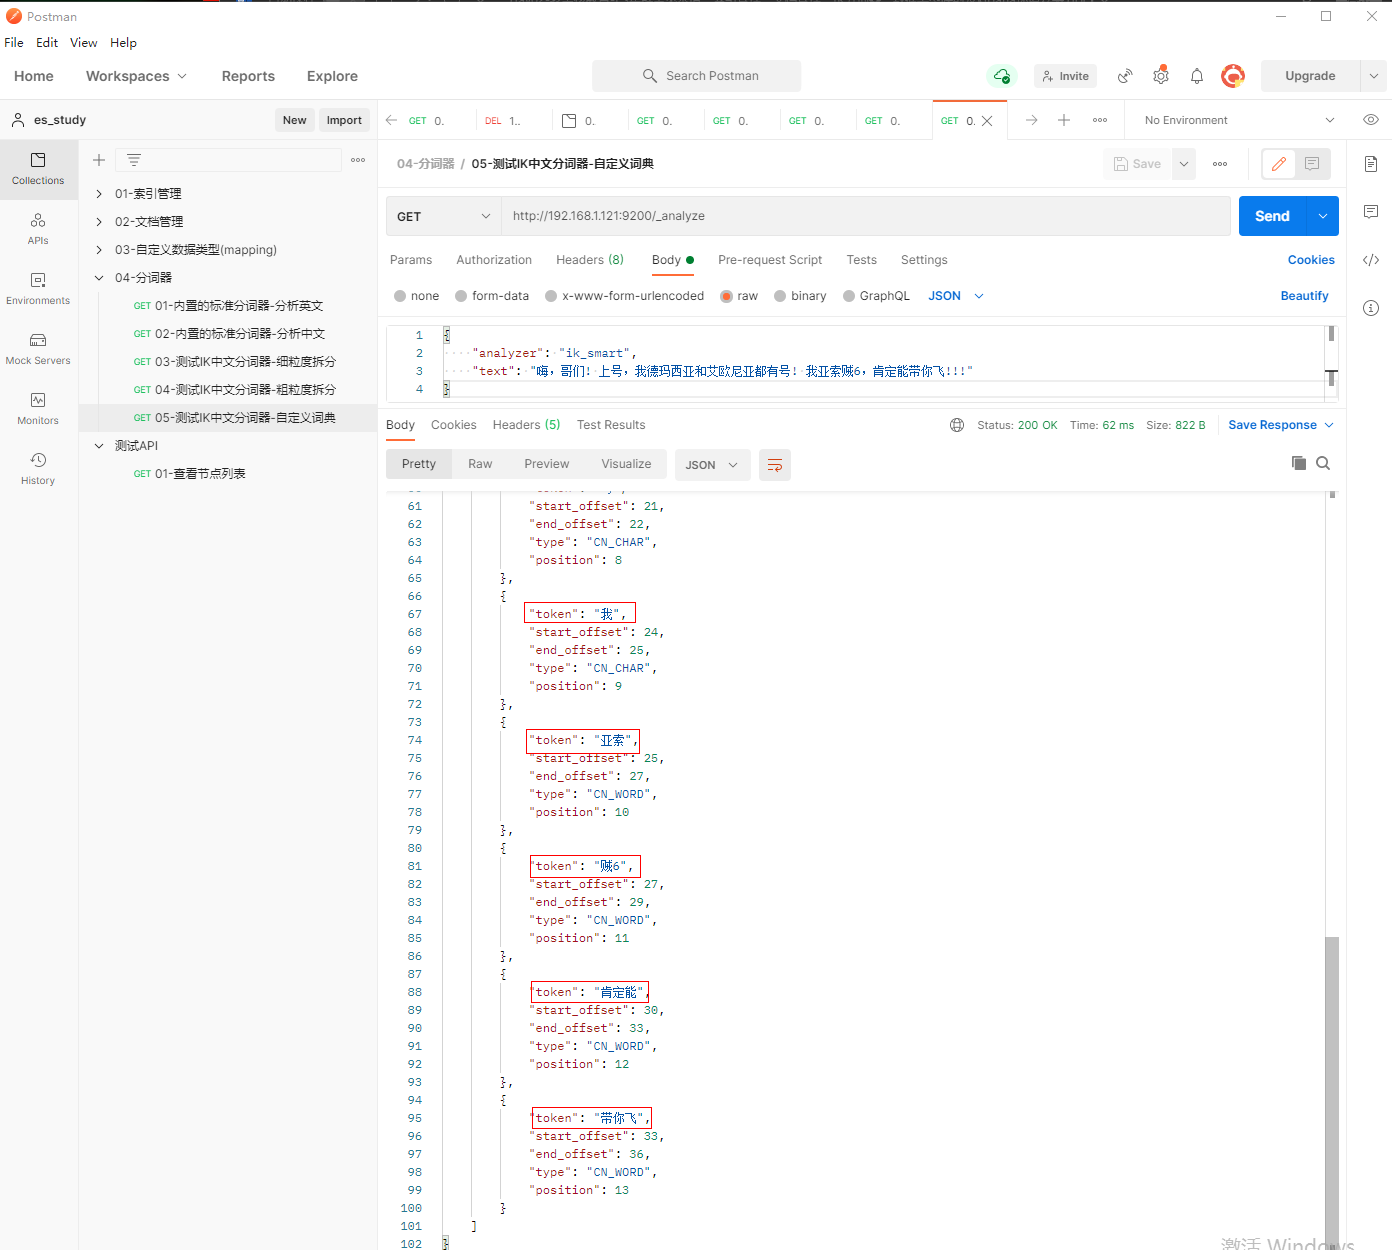Click the request URL input field
This screenshot has width=1392, height=1250.
pos(865,216)
